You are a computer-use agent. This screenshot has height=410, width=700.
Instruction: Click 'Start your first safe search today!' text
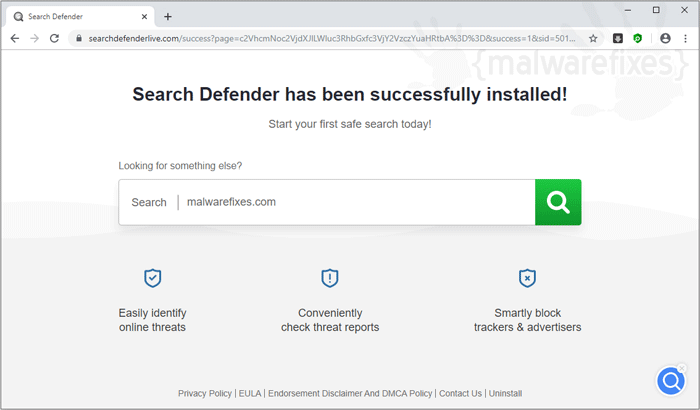point(350,124)
